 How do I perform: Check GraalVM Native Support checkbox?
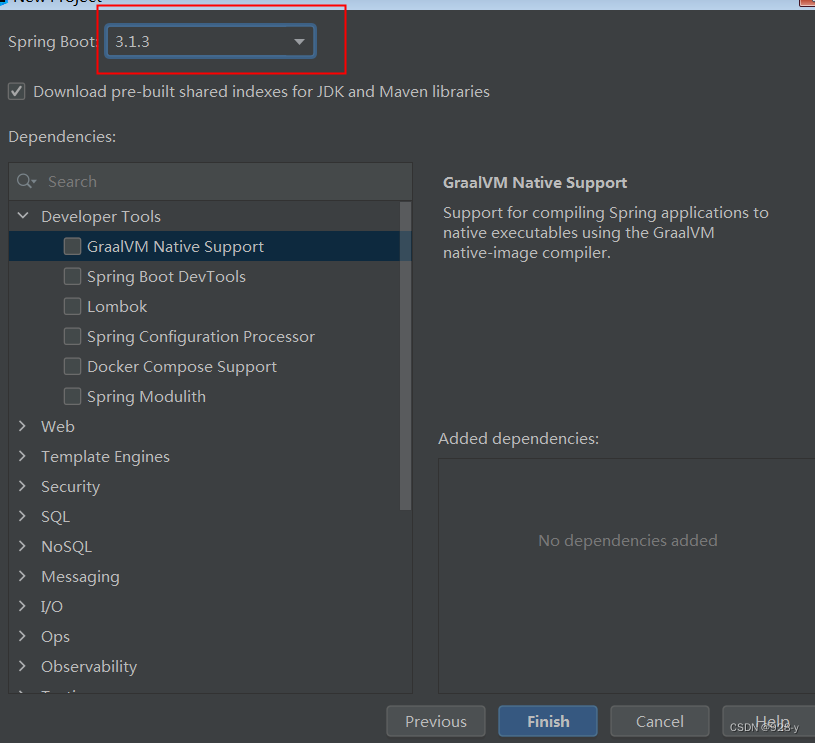coord(72,246)
